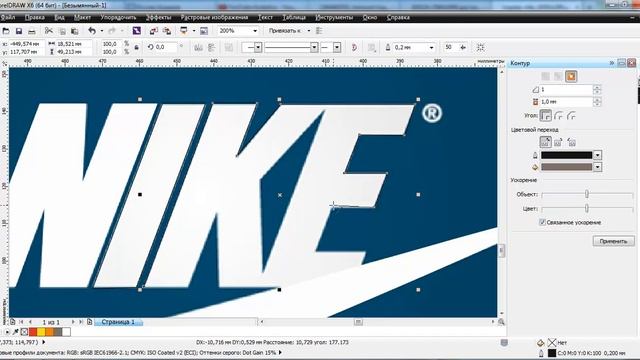Open the start arrowhead dropdown
640x360 pixels.
click(258, 48)
